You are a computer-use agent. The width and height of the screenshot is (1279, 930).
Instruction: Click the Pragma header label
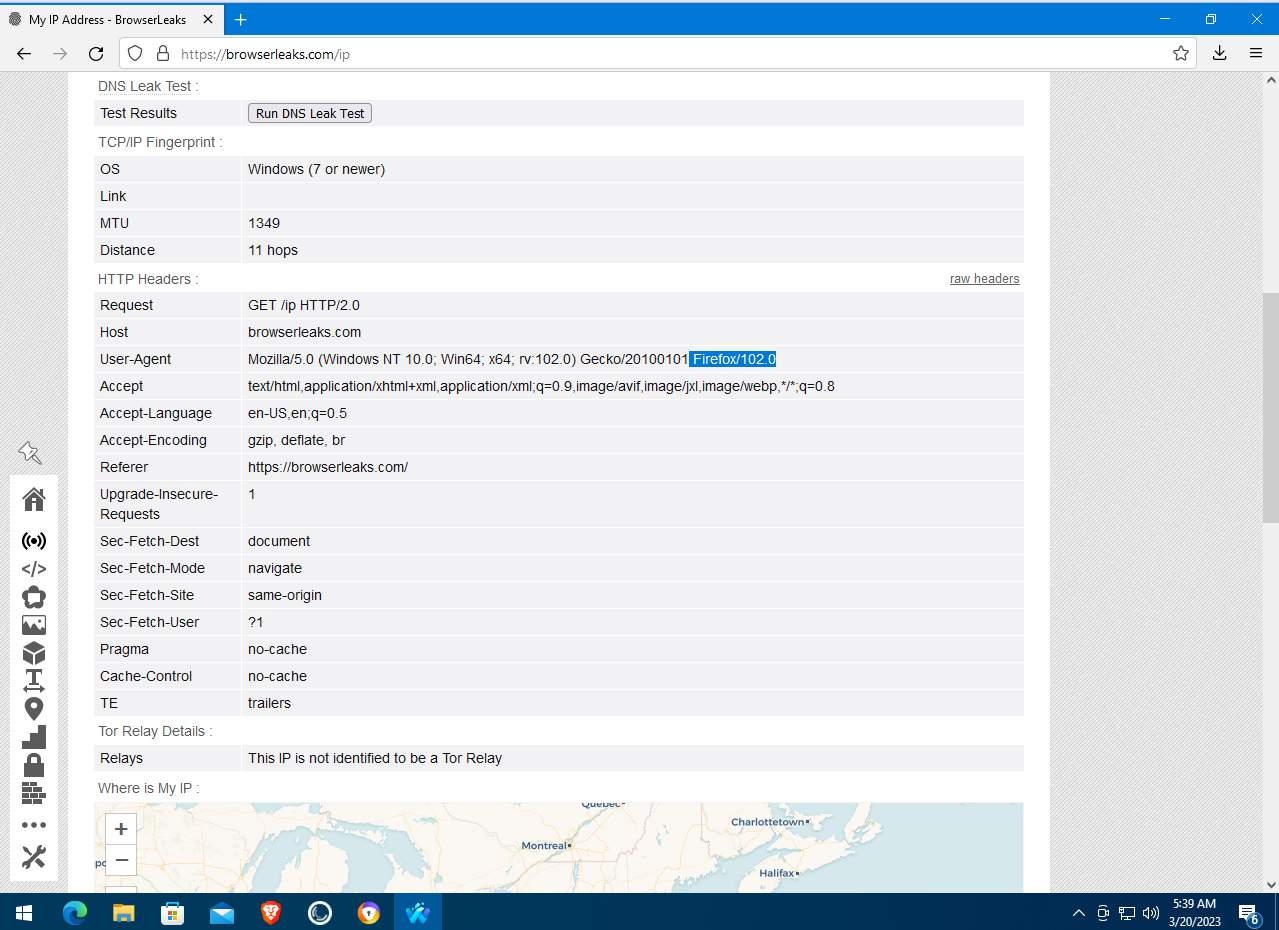[124, 649]
